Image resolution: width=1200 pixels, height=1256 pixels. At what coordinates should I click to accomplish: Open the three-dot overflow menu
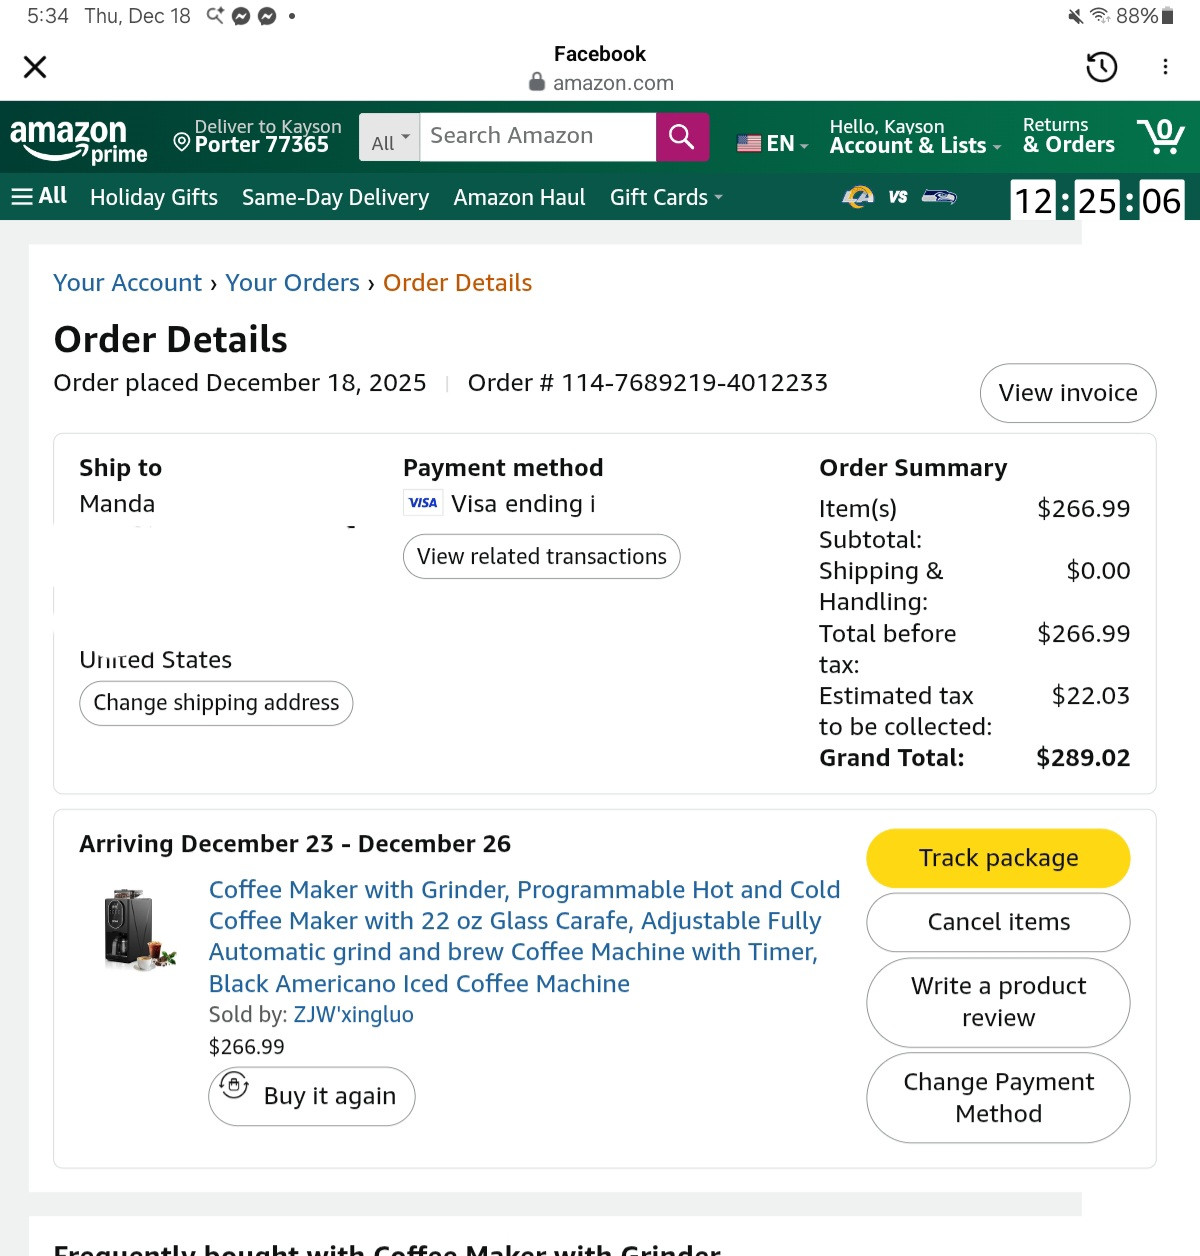click(x=1165, y=67)
